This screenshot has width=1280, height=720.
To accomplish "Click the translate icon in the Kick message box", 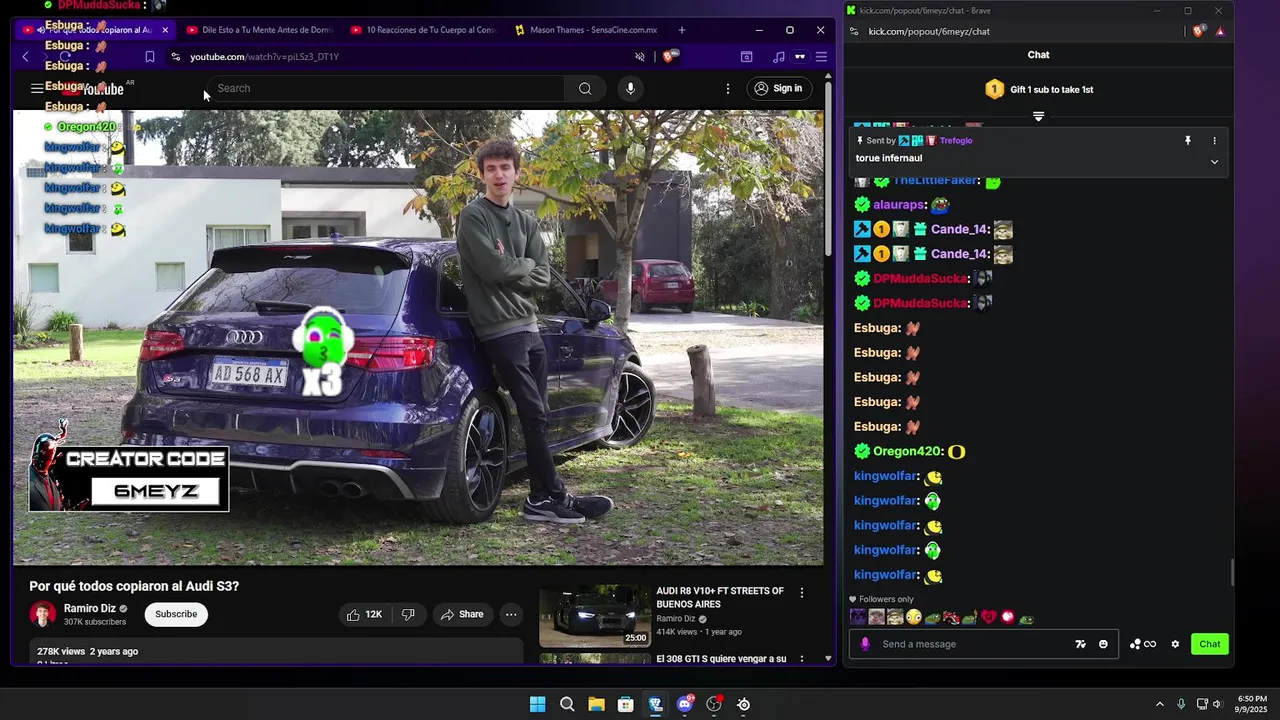I will (1080, 644).
